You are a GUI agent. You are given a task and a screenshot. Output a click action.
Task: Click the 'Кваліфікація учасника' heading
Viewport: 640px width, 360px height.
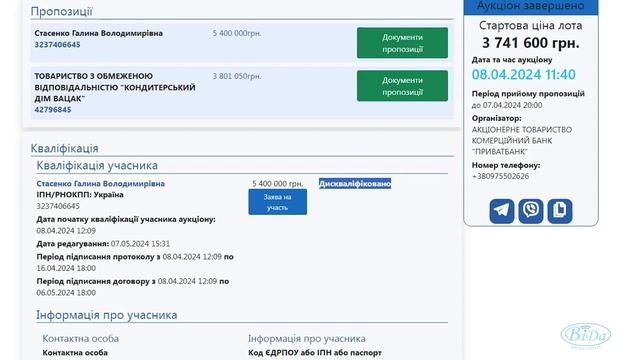(x=97, y=165)
